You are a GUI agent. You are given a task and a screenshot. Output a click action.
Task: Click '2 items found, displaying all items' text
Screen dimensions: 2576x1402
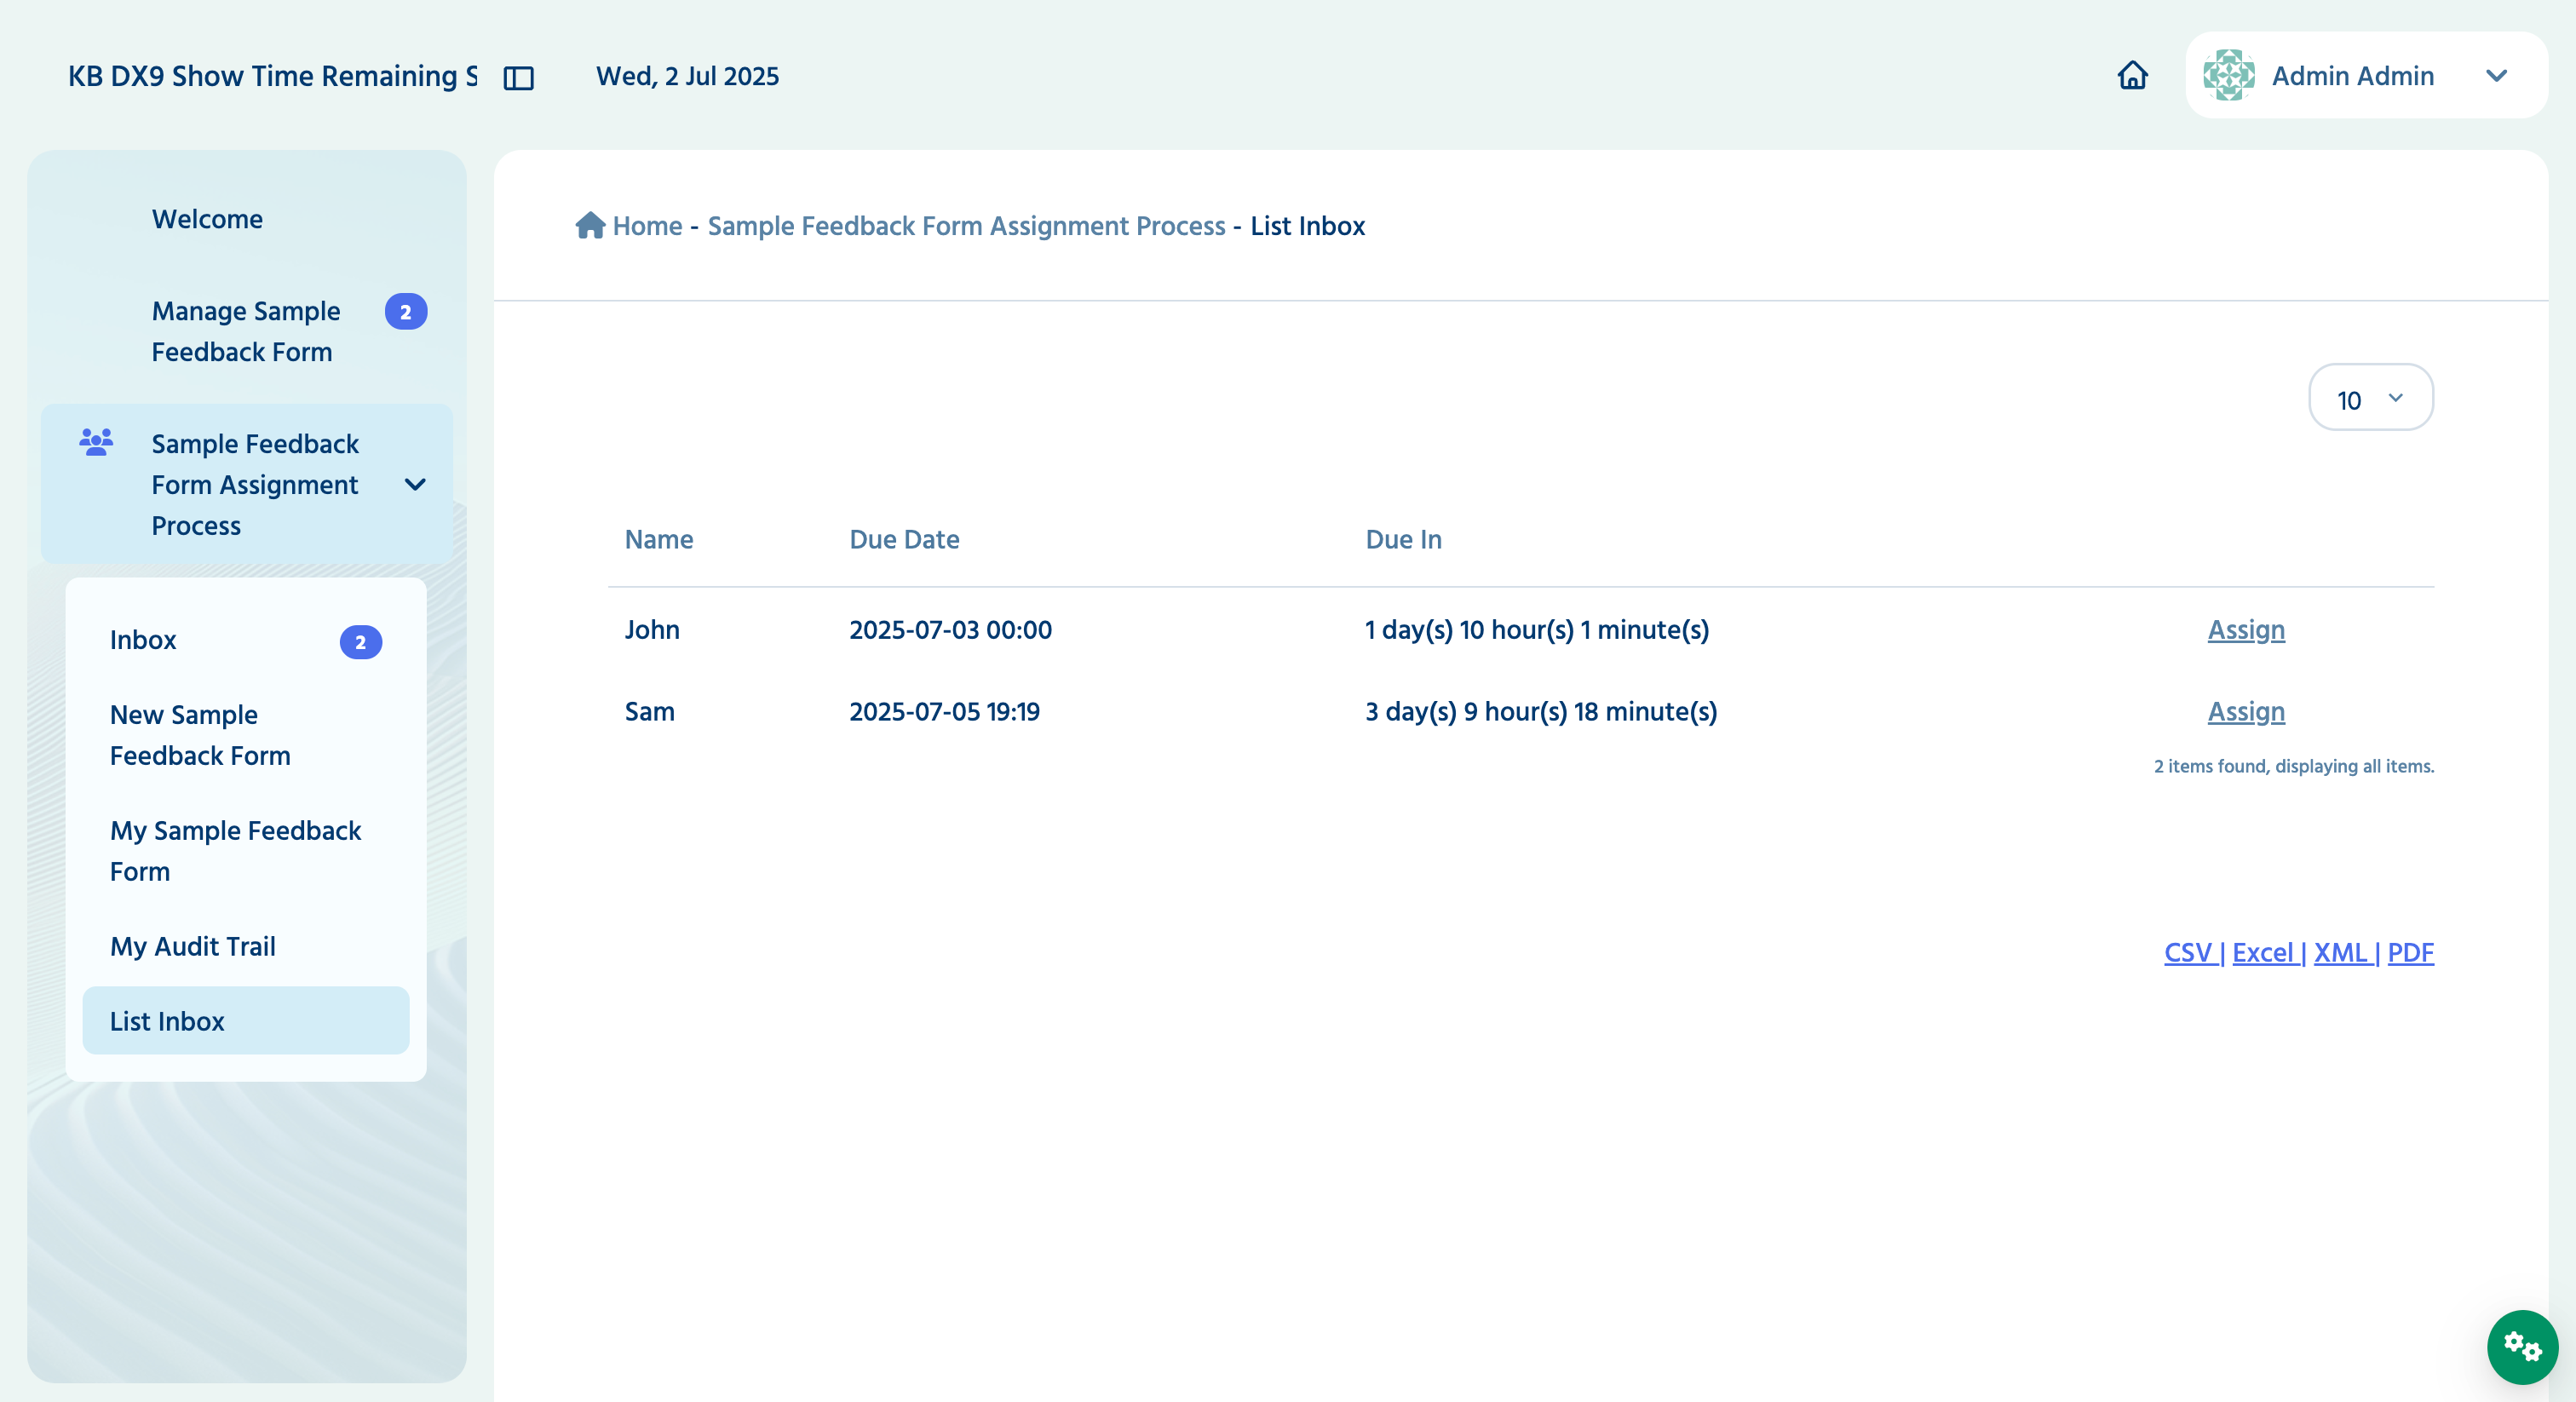click(2294, 766)
